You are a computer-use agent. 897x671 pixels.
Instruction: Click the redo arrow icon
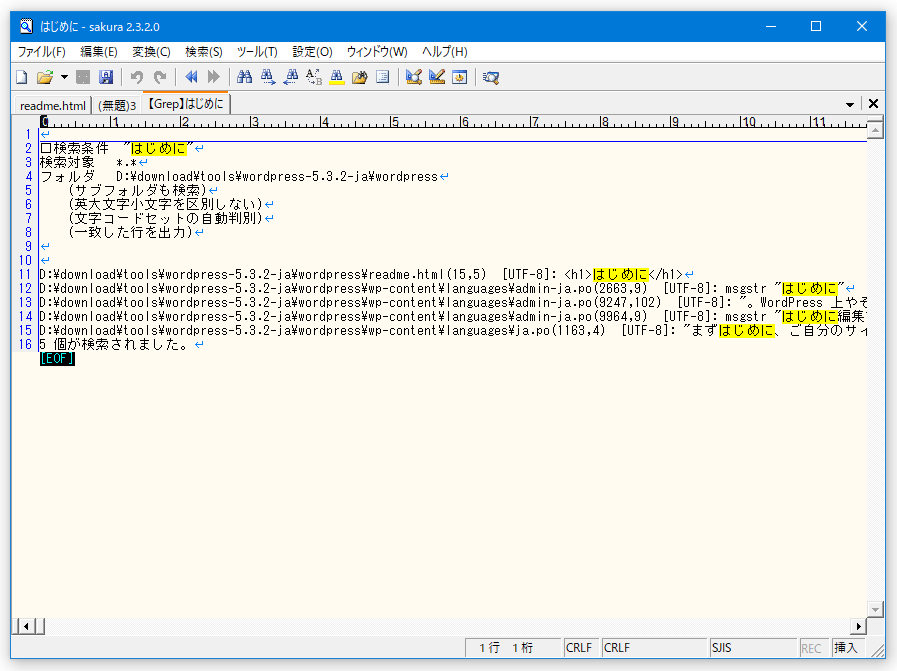coord(160,77)
